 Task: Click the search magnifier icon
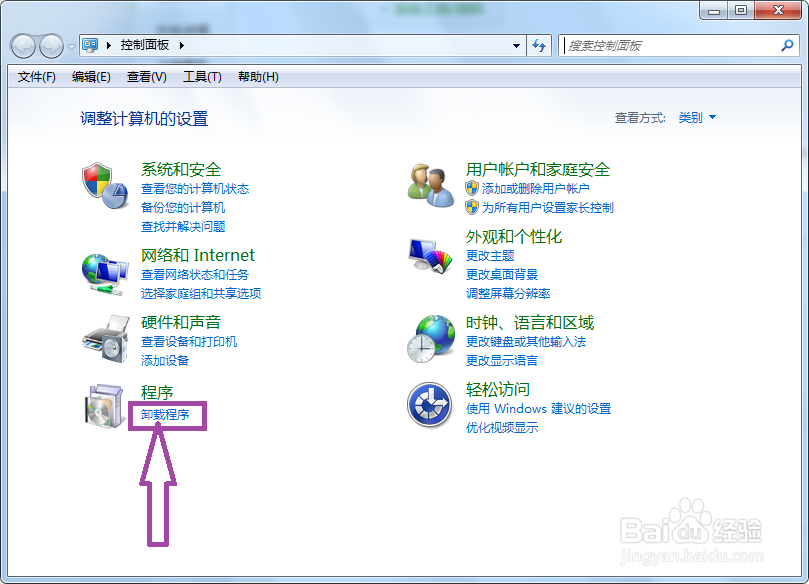[787, 45]
